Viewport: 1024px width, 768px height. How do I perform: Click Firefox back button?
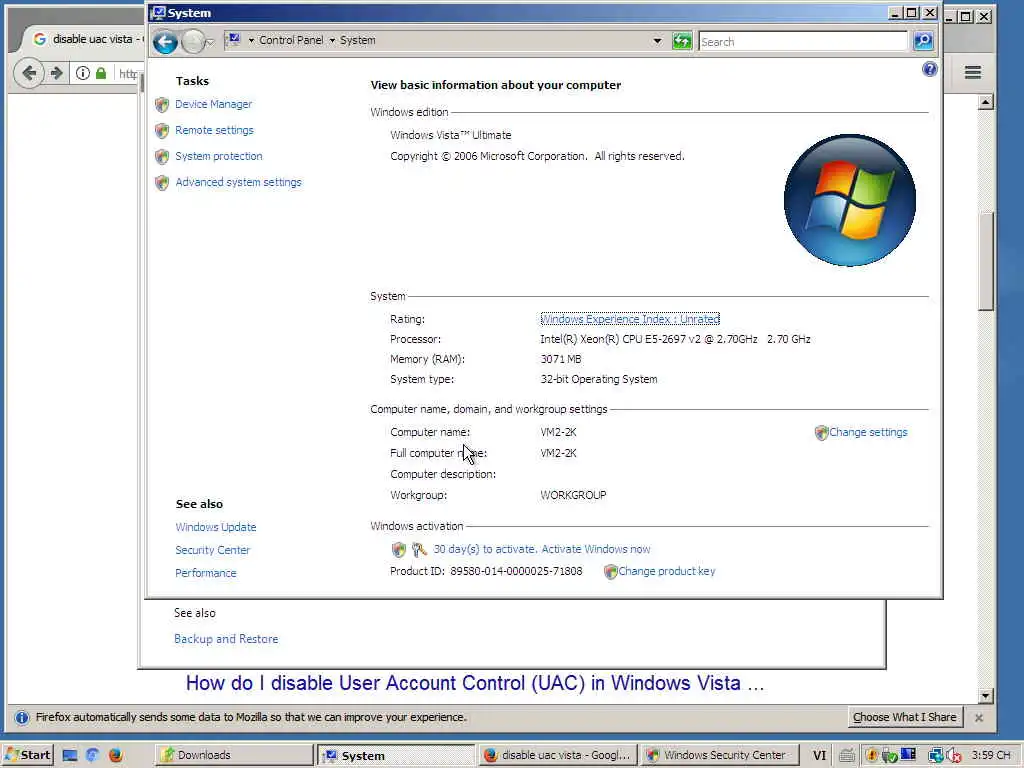(x=29, y=73)
